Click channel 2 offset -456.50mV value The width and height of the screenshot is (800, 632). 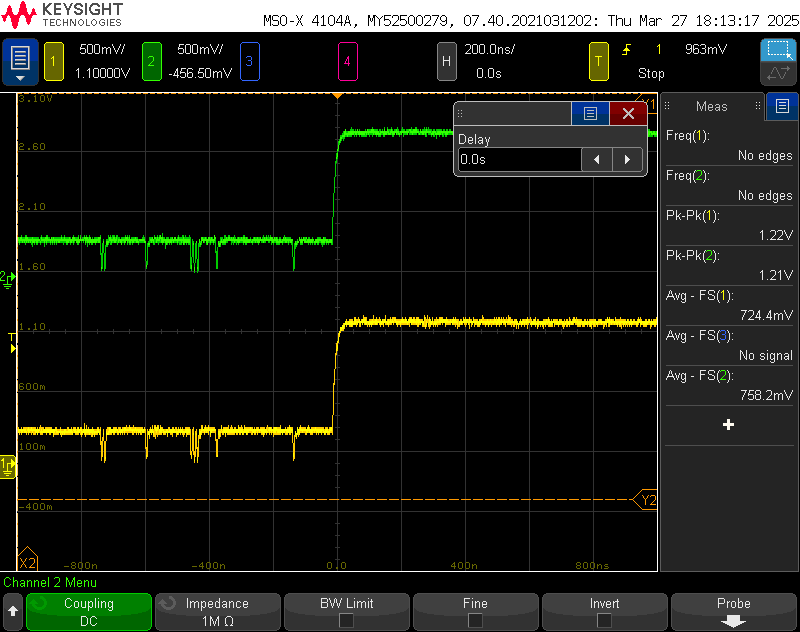200,73
